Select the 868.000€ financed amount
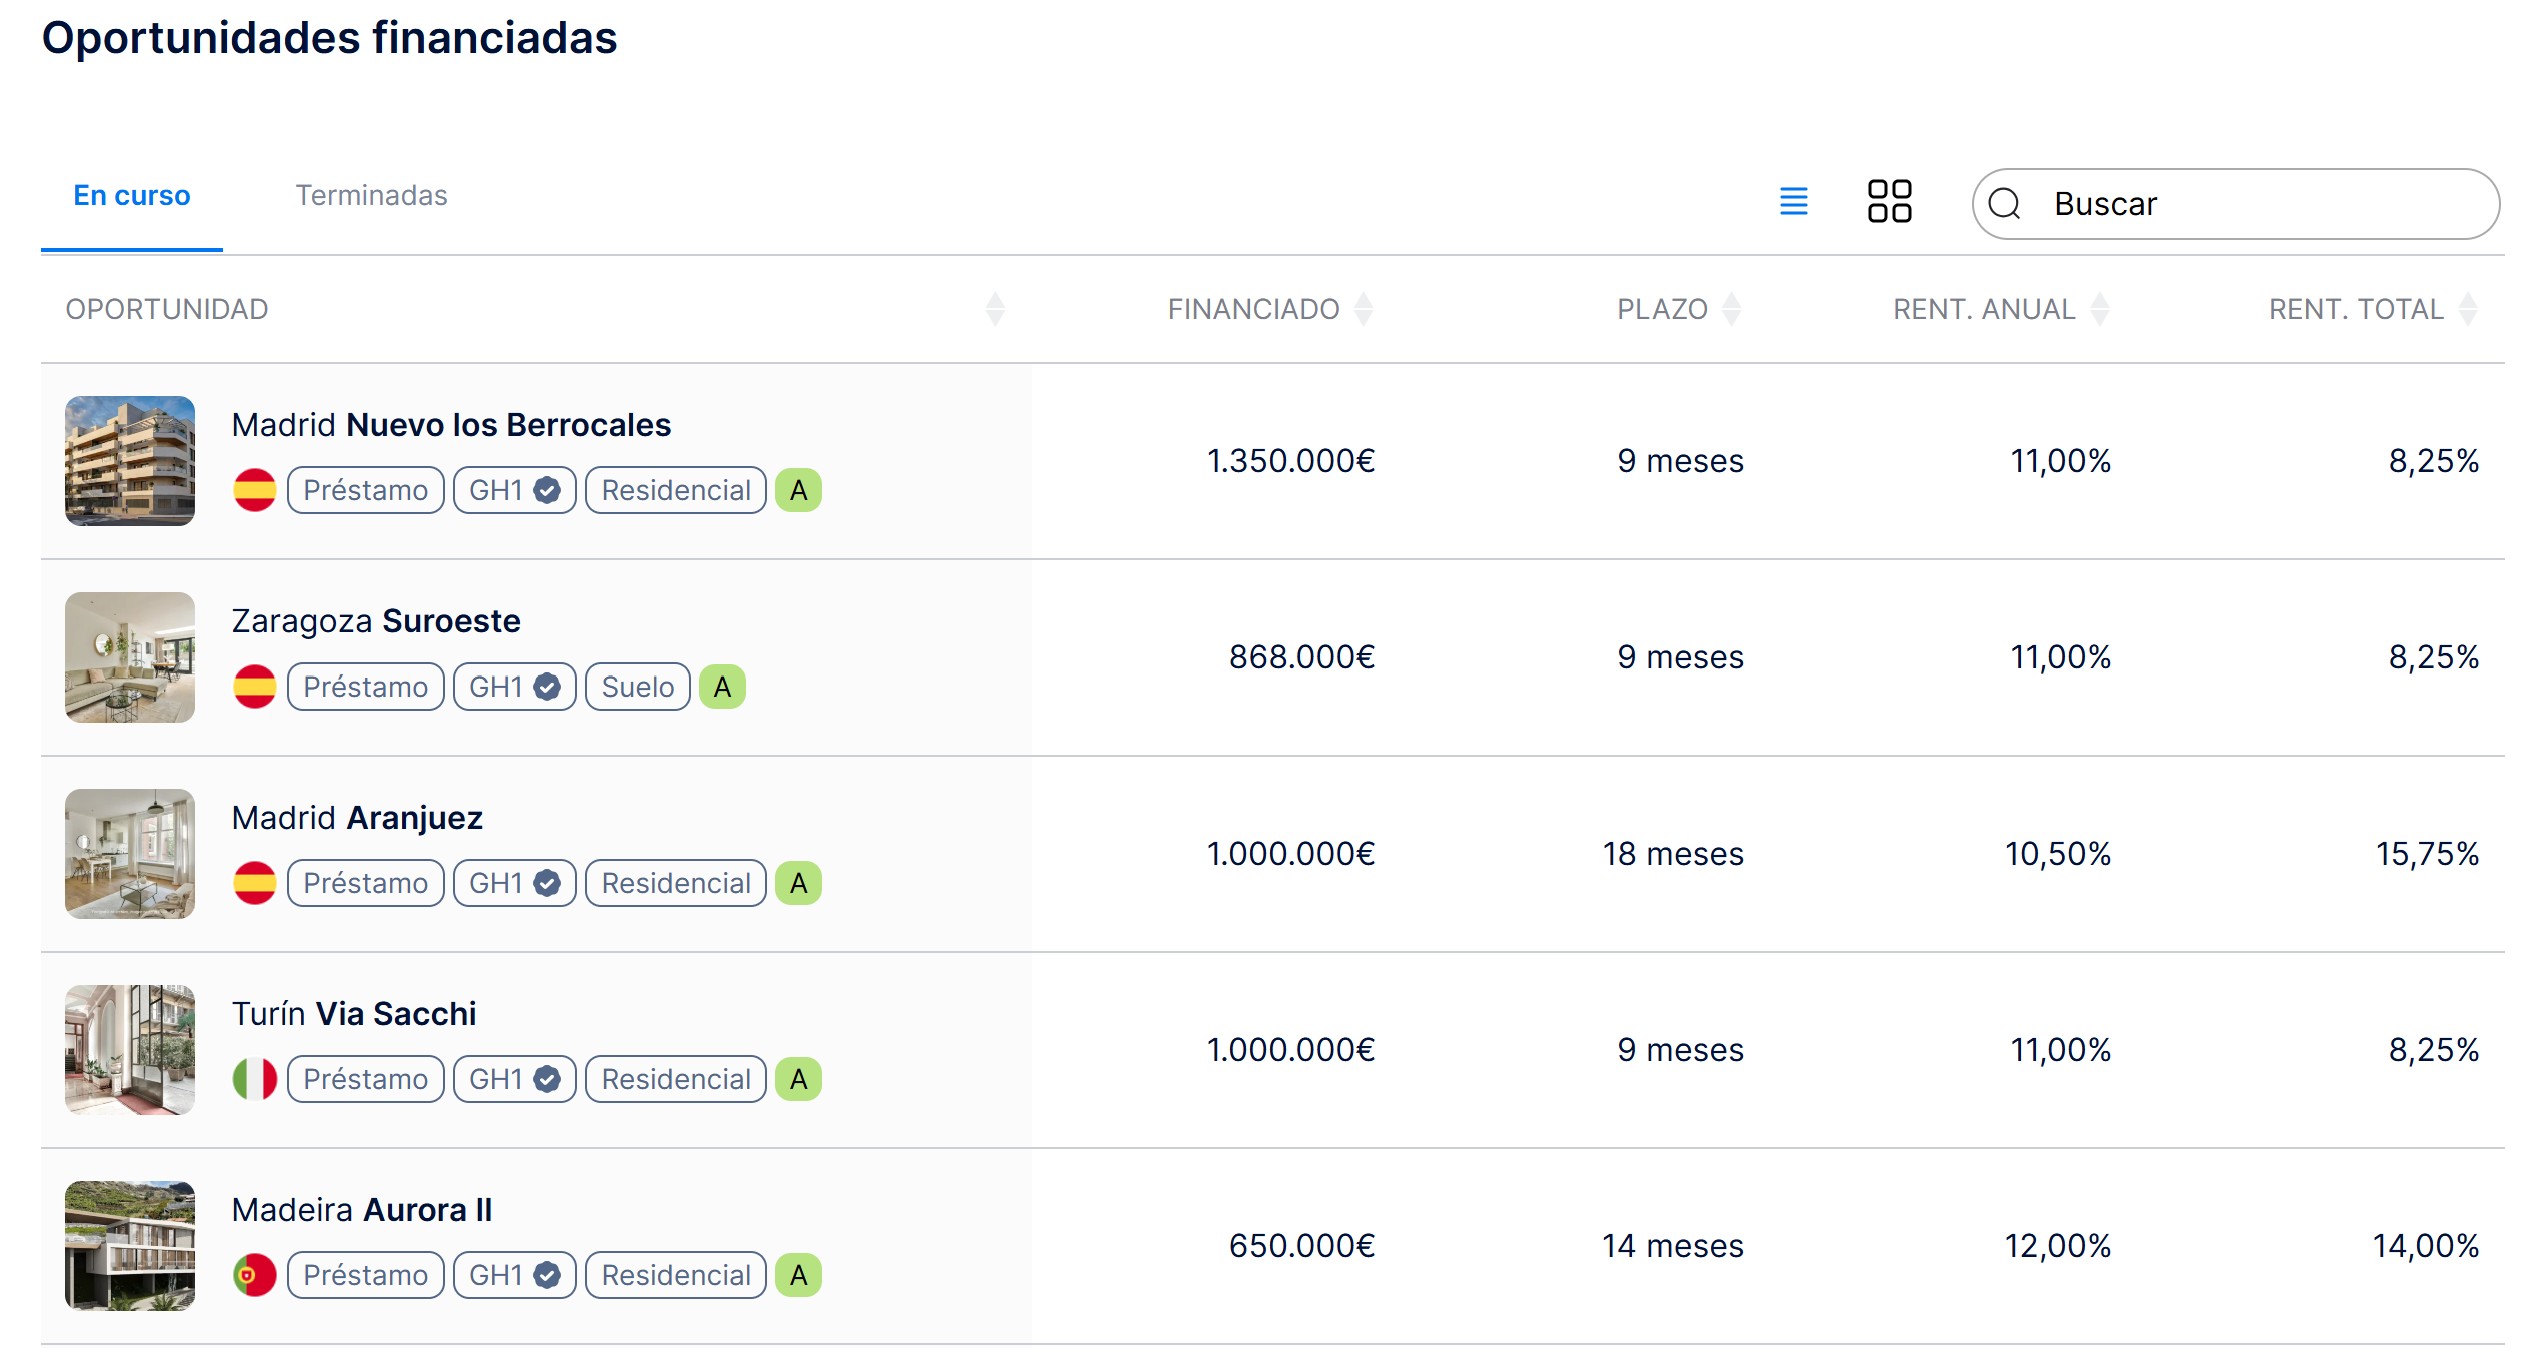 pyautogui.click(x=1302, y=657)
